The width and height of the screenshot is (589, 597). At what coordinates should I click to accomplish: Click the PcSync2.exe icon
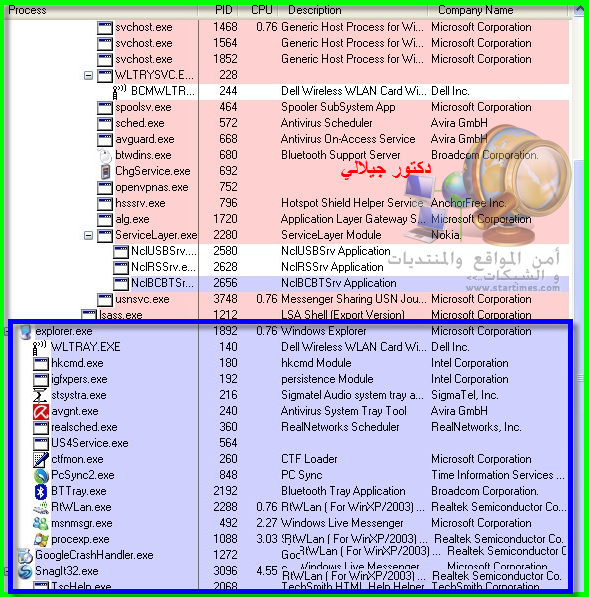pyautogui.click(x=41, y=475)
